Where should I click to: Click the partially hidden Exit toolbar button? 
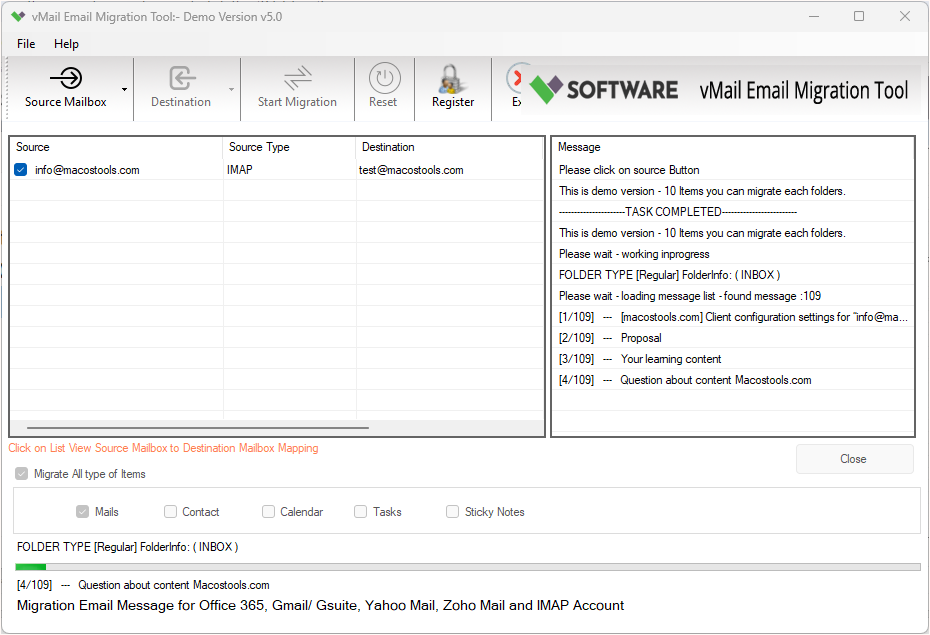(x=515, y=89)
